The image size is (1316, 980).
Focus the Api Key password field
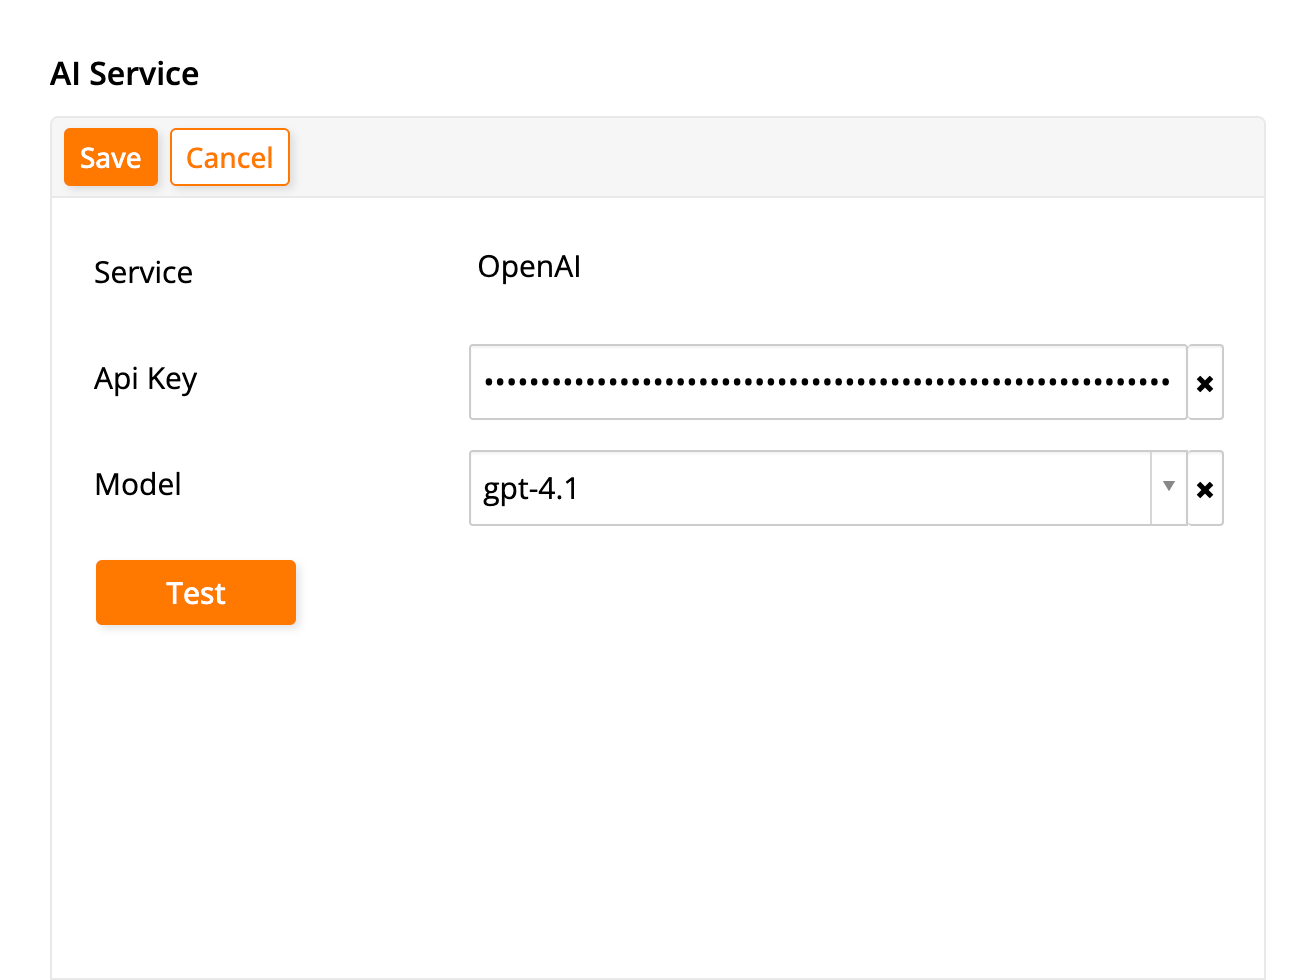827,382
